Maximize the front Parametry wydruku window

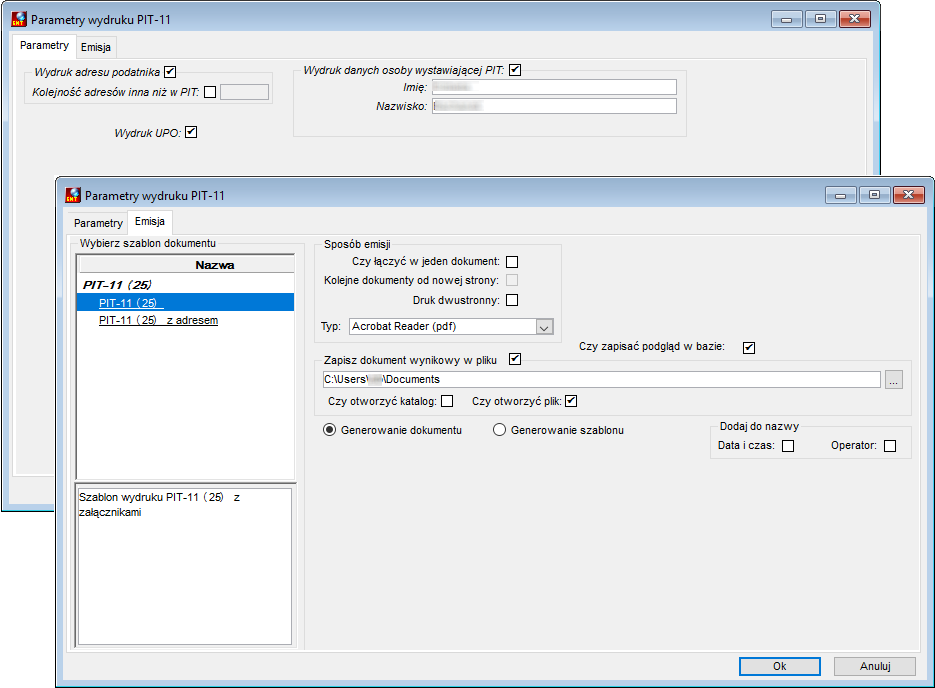click(x=874, y=195)
